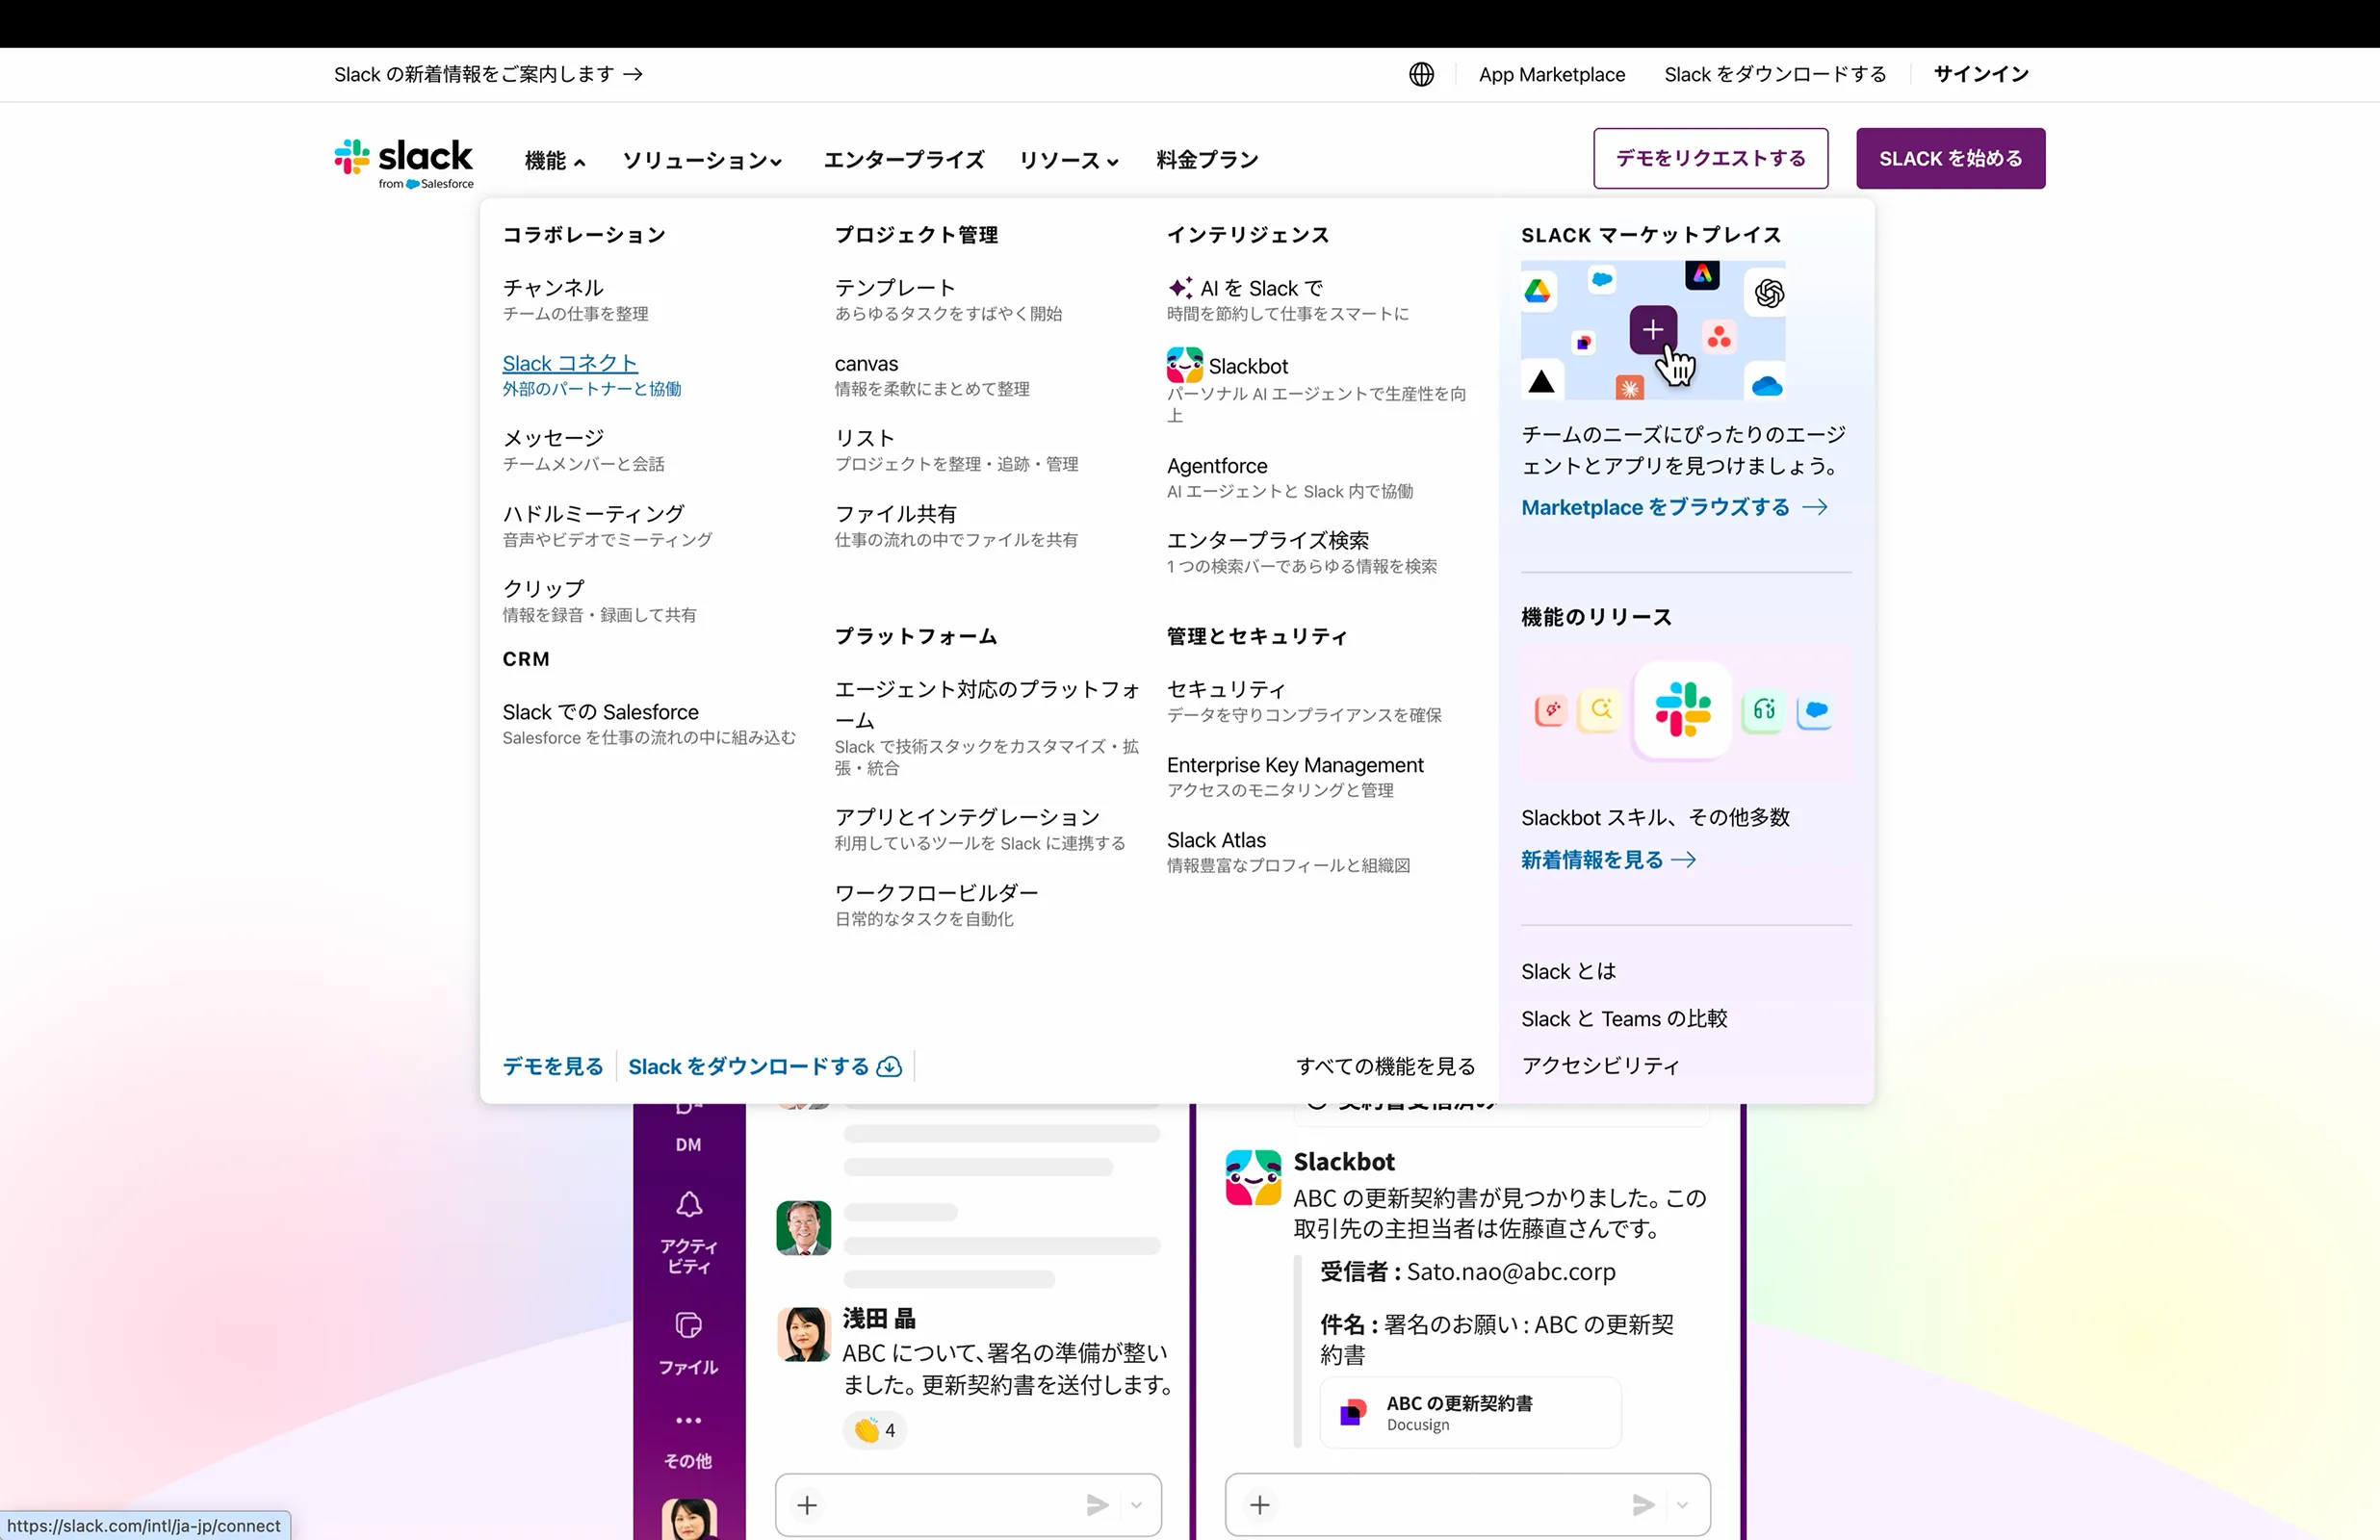
Task: Click the Slack logo in header
Action: pos(404,162)
